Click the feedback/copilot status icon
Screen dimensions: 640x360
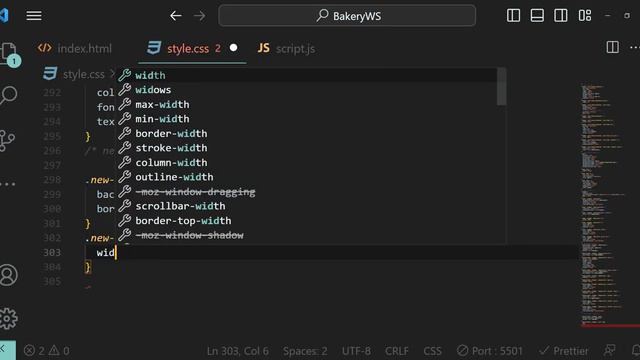coord(610,350)
